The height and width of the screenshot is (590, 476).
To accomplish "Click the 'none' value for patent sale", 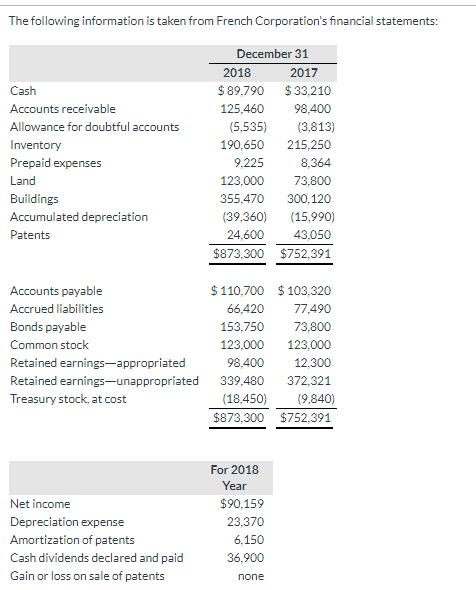I will pyautogui.click(x=251, y=576).
